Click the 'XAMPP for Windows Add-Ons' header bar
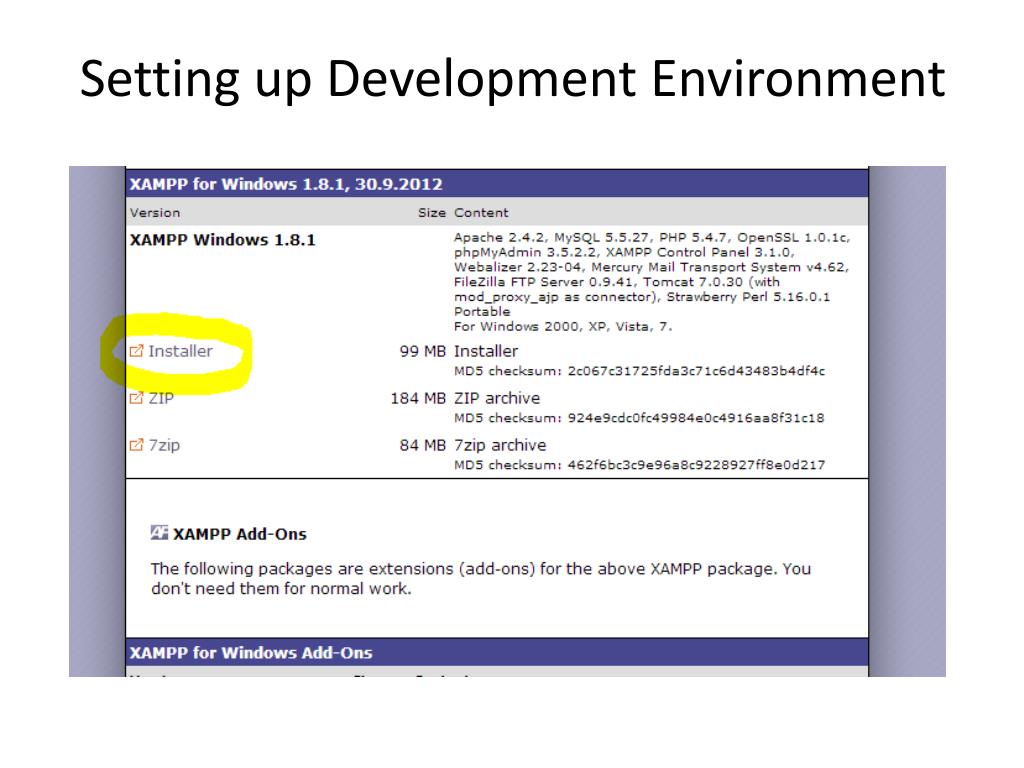The width and height of the screenshot is (1024, 768). [x=497, y=653]
